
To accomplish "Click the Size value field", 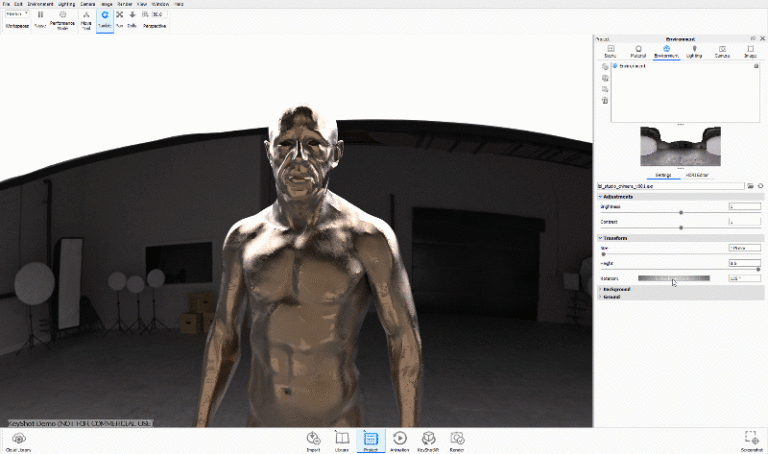I will [744, 248].
